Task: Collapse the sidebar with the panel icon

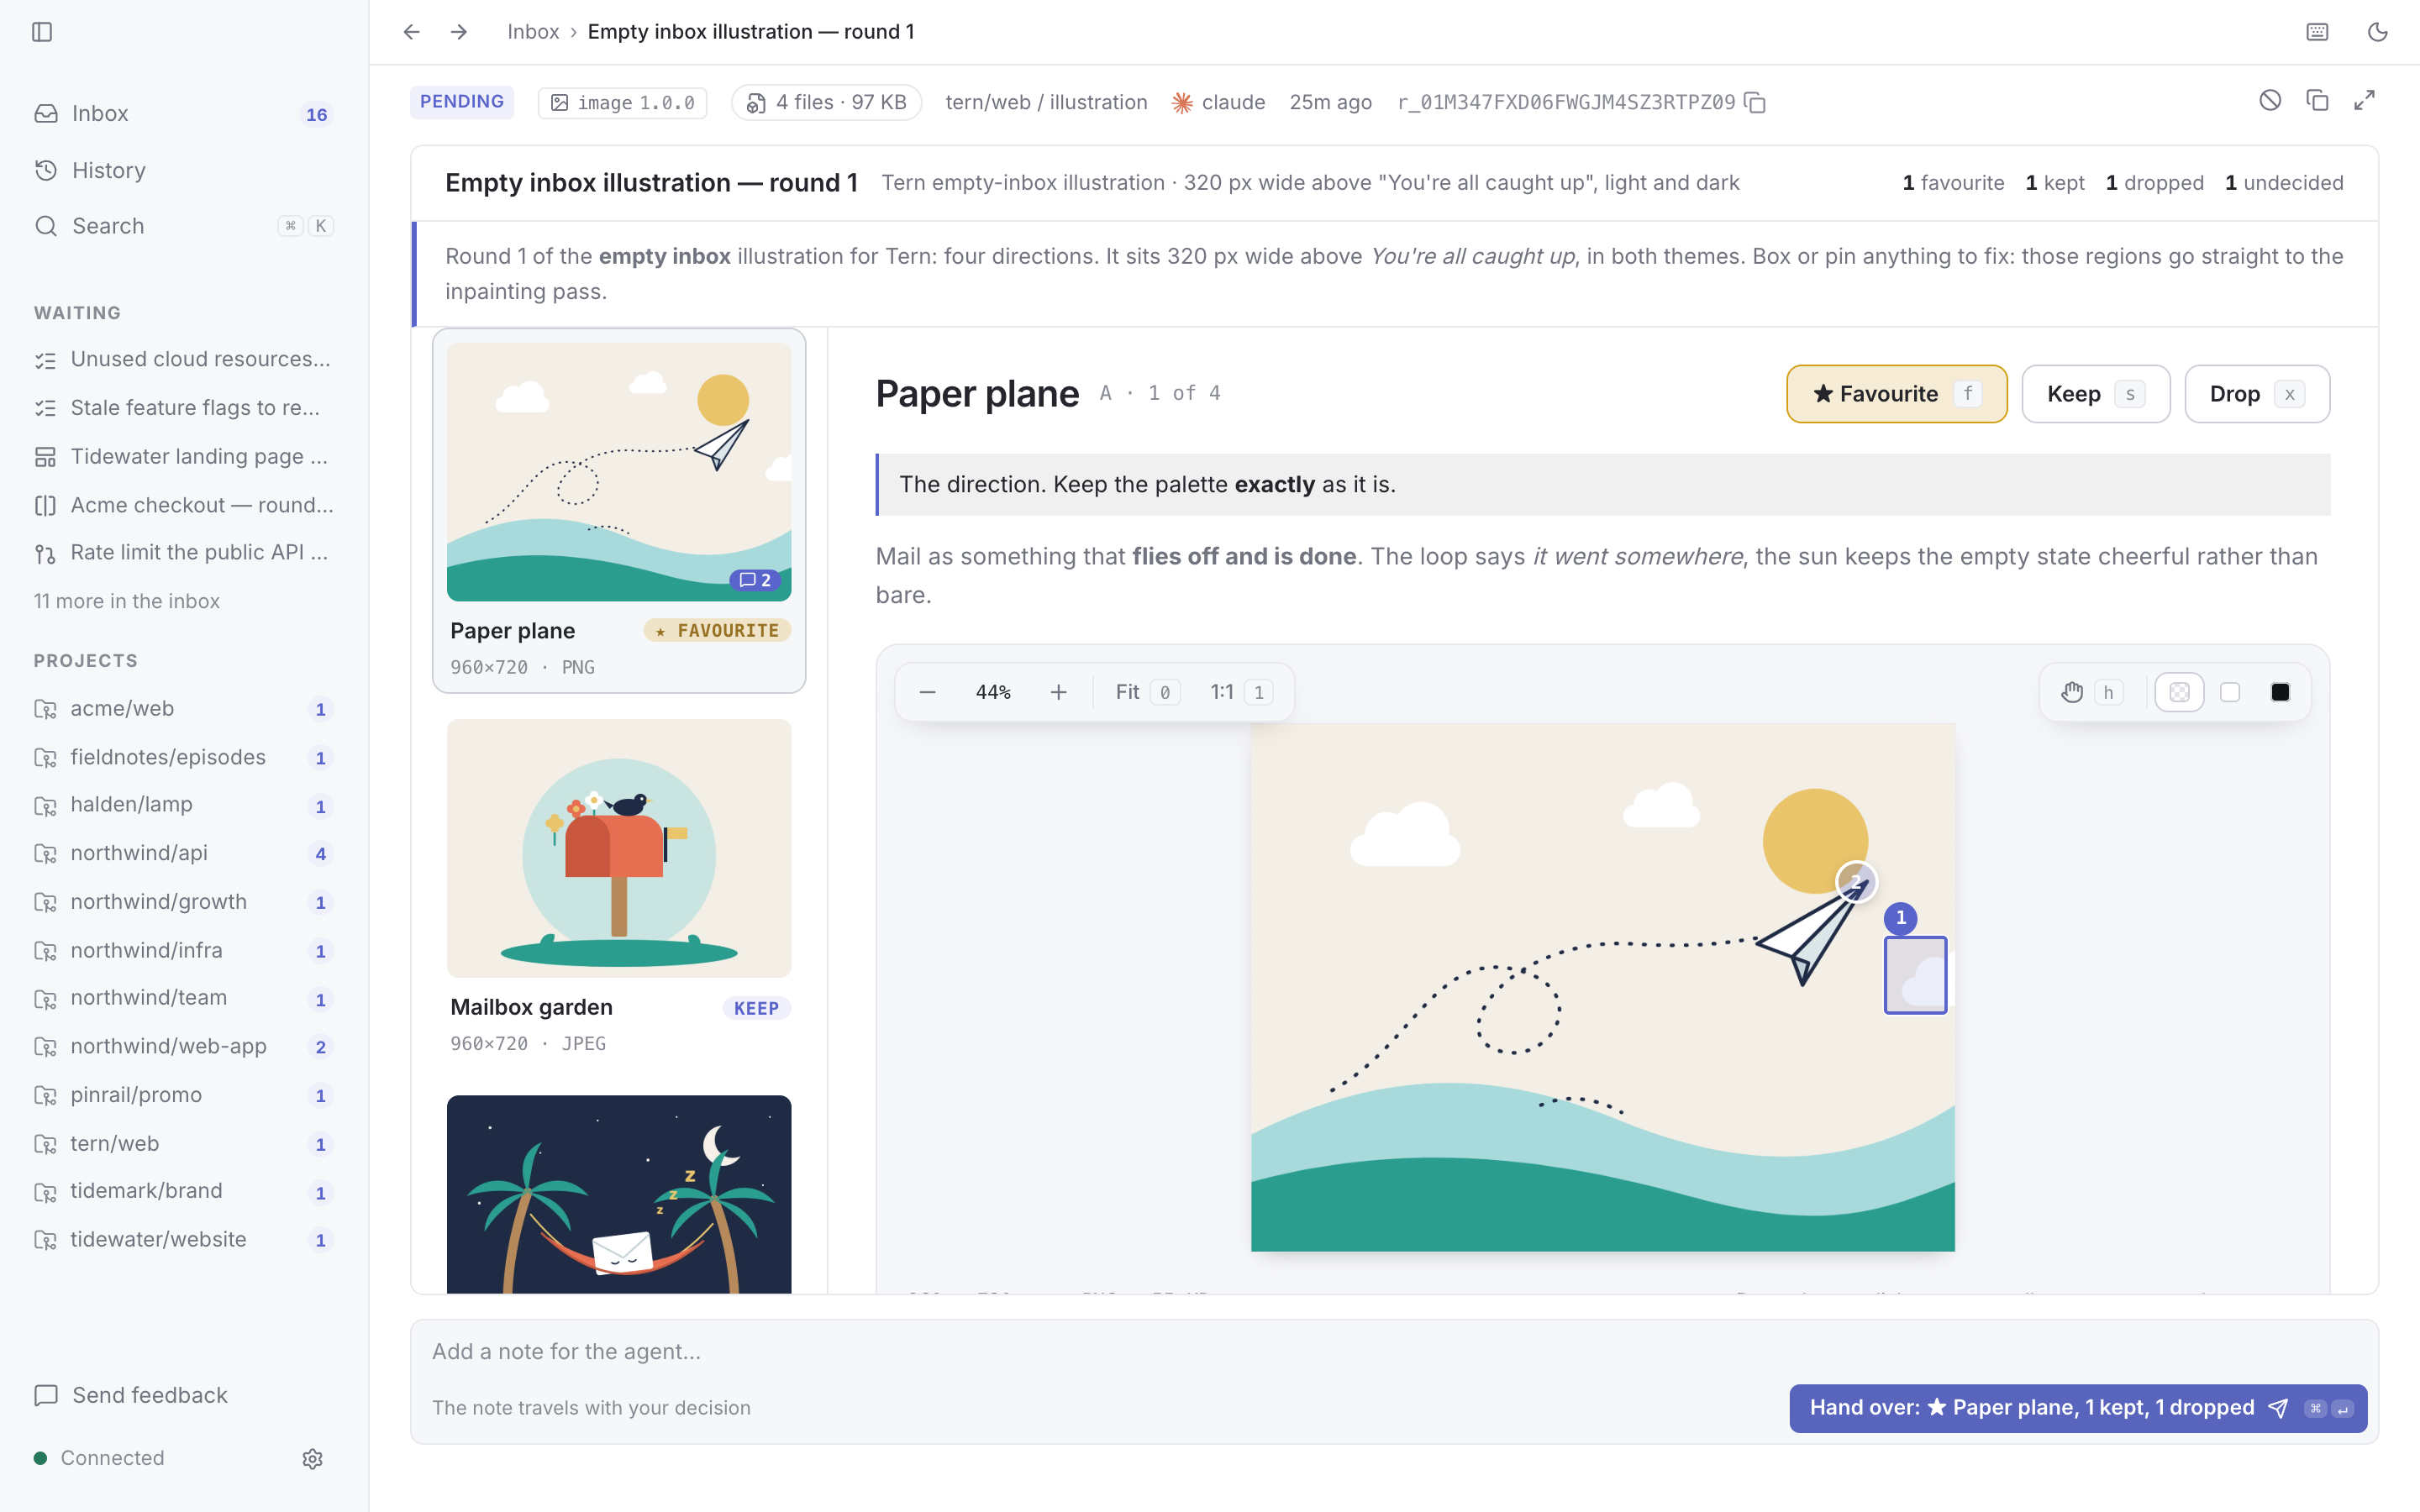Action: pos(42,32)
